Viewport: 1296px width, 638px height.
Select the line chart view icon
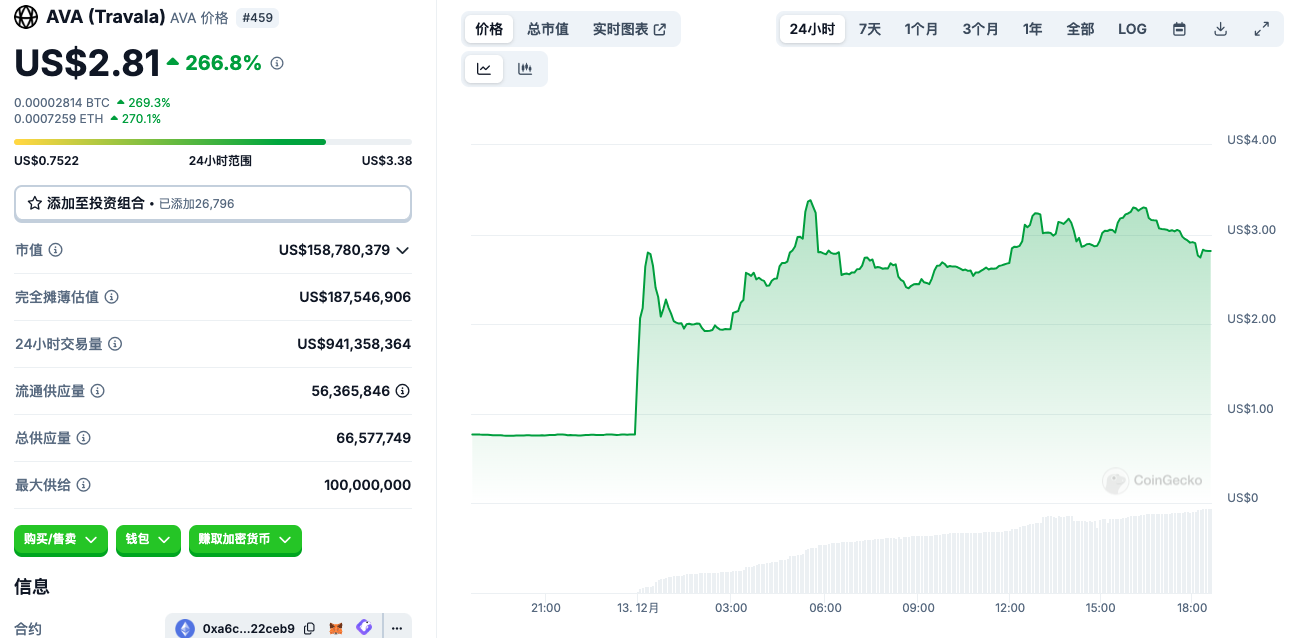(x=484, y=69)
